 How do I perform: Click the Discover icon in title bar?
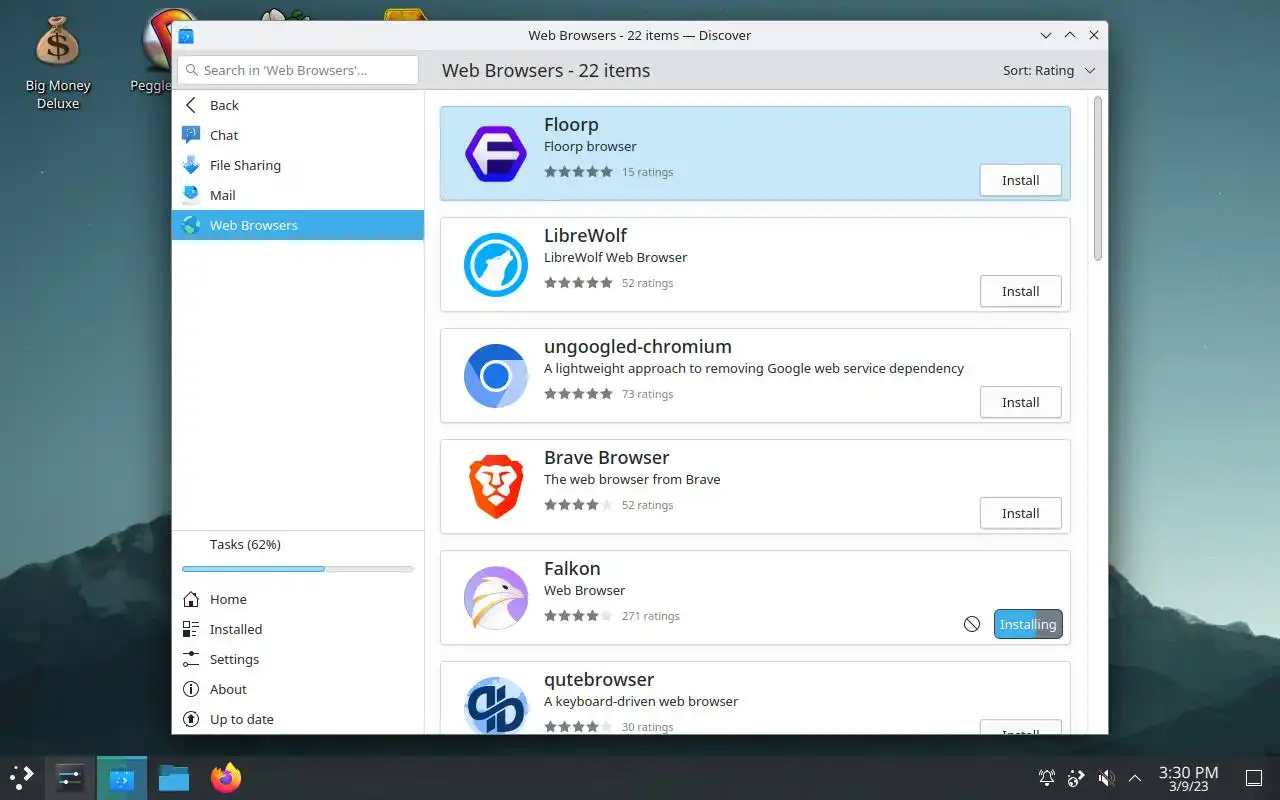click(186, 35)
